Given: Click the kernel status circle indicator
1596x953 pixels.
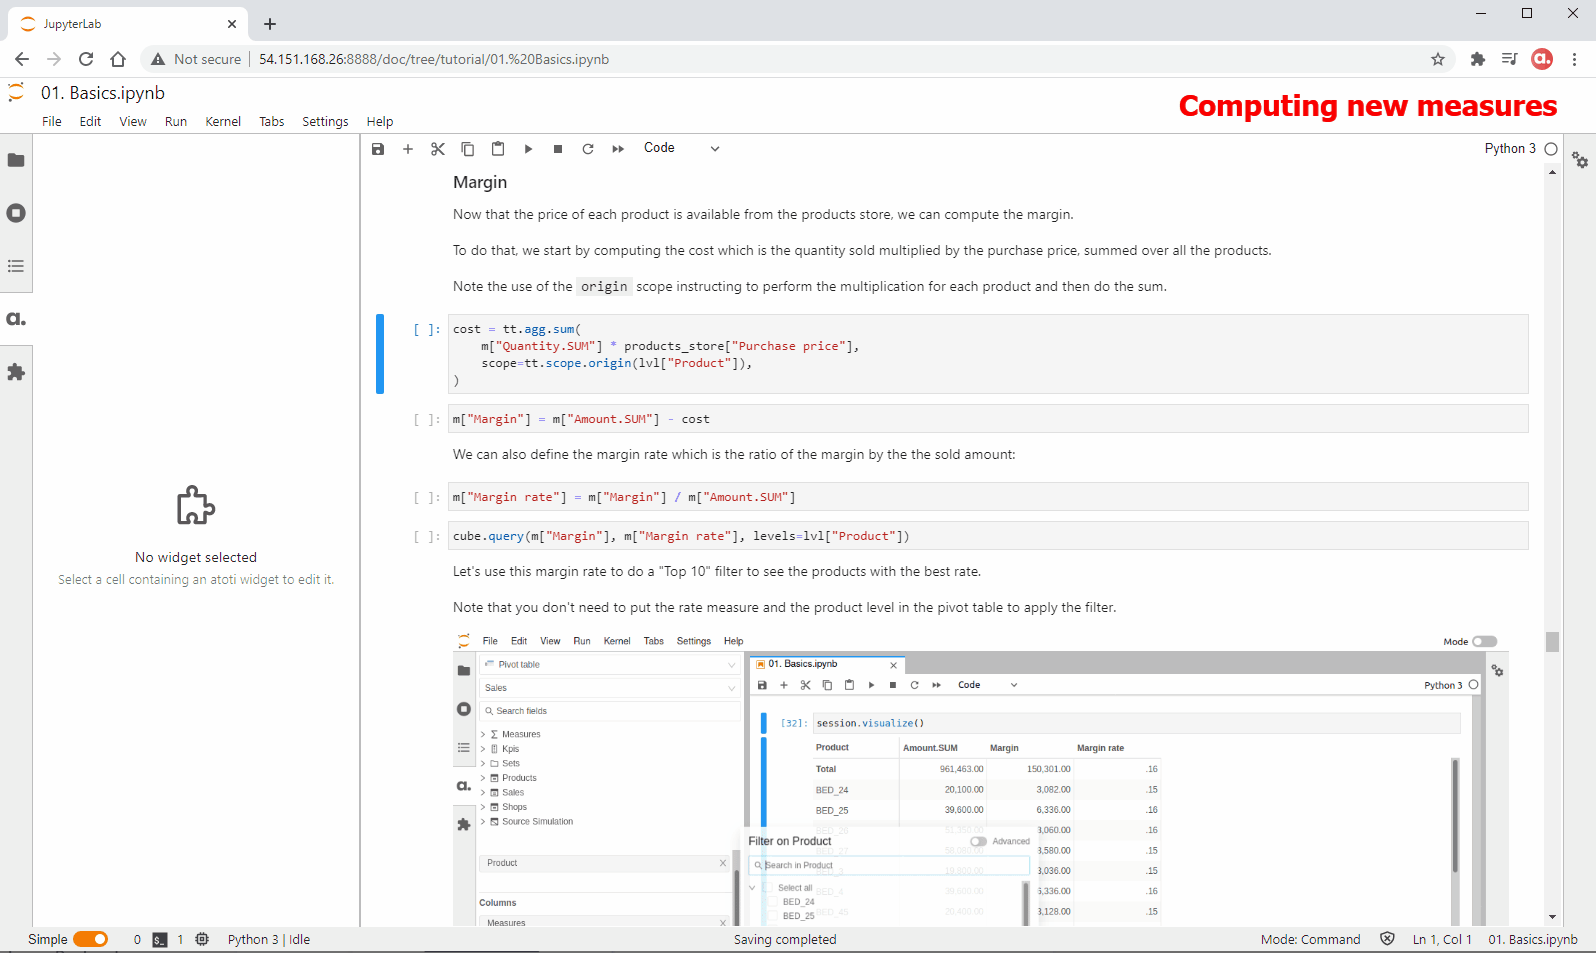Looking at the screenshot, I should coord(1551,149).
